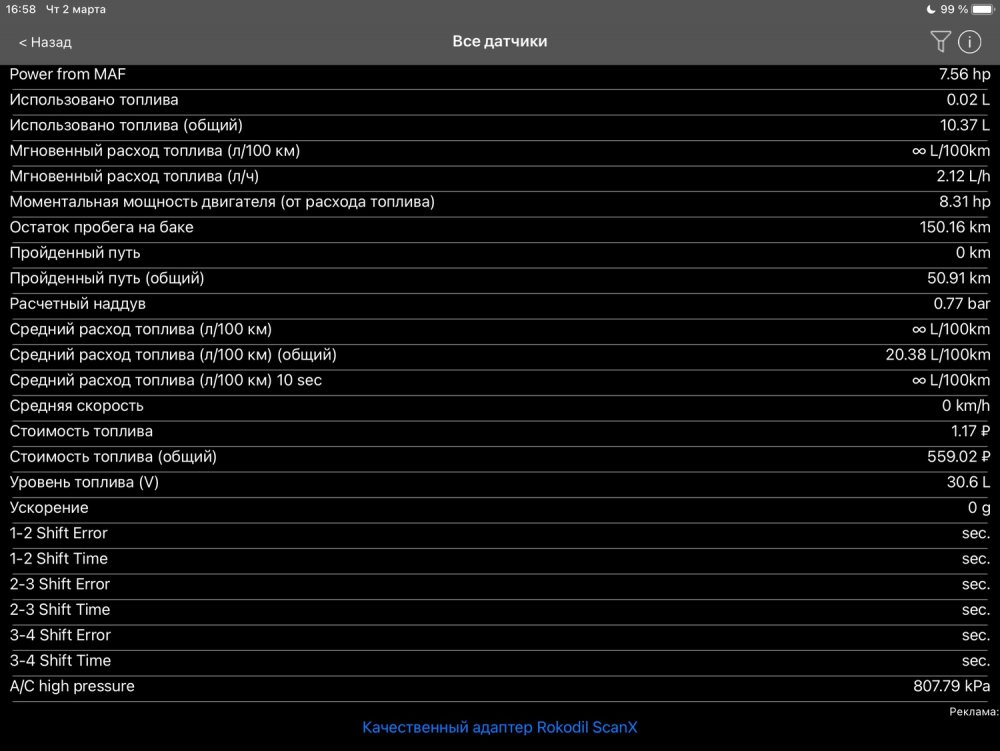This screenshot has height=751, width=1000.
Task: Open the A/C high pressure sensor
Action: click(x=500, y=686)
